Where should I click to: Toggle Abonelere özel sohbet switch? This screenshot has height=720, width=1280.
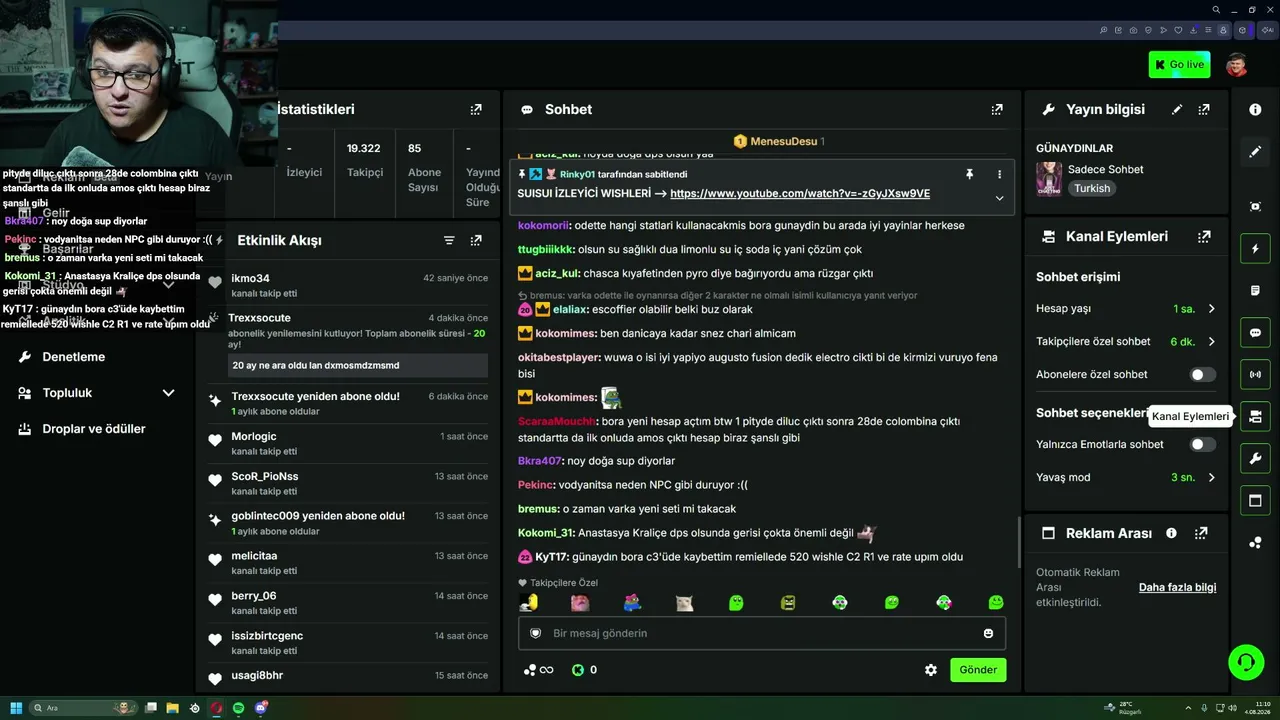(x=1202, y=374)
